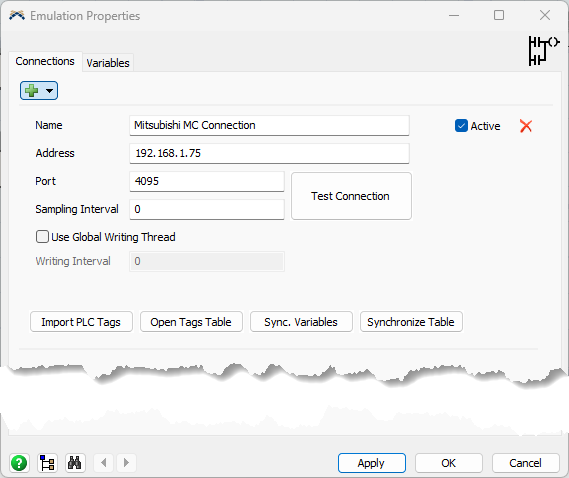Go to next object with right arrow

pos(126,463)
